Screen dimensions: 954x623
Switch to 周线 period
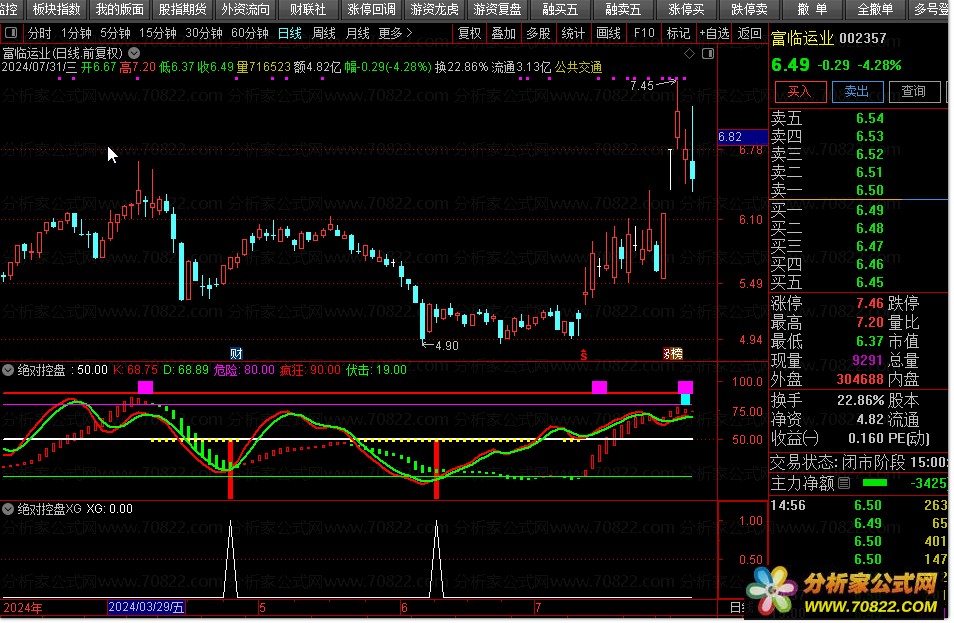[324, 33]
